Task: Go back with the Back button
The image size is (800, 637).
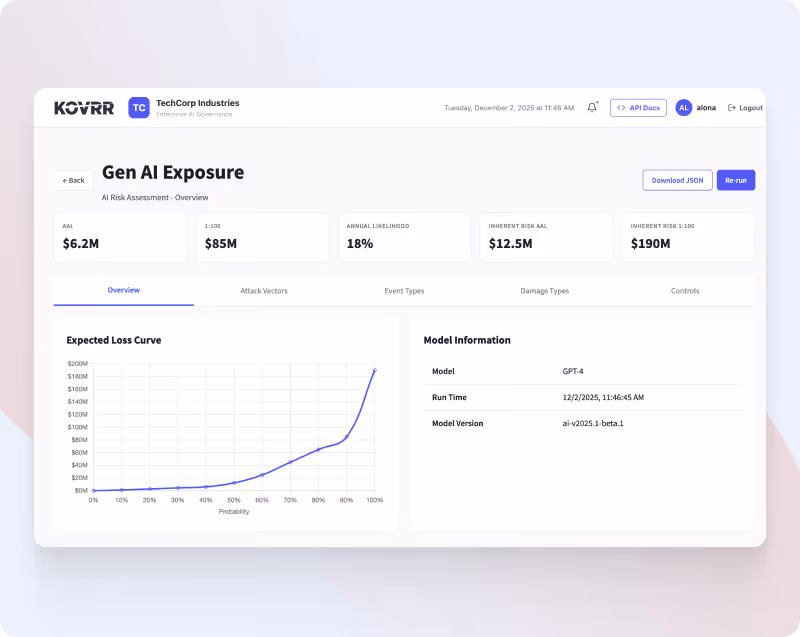Action: click(73, 181)
